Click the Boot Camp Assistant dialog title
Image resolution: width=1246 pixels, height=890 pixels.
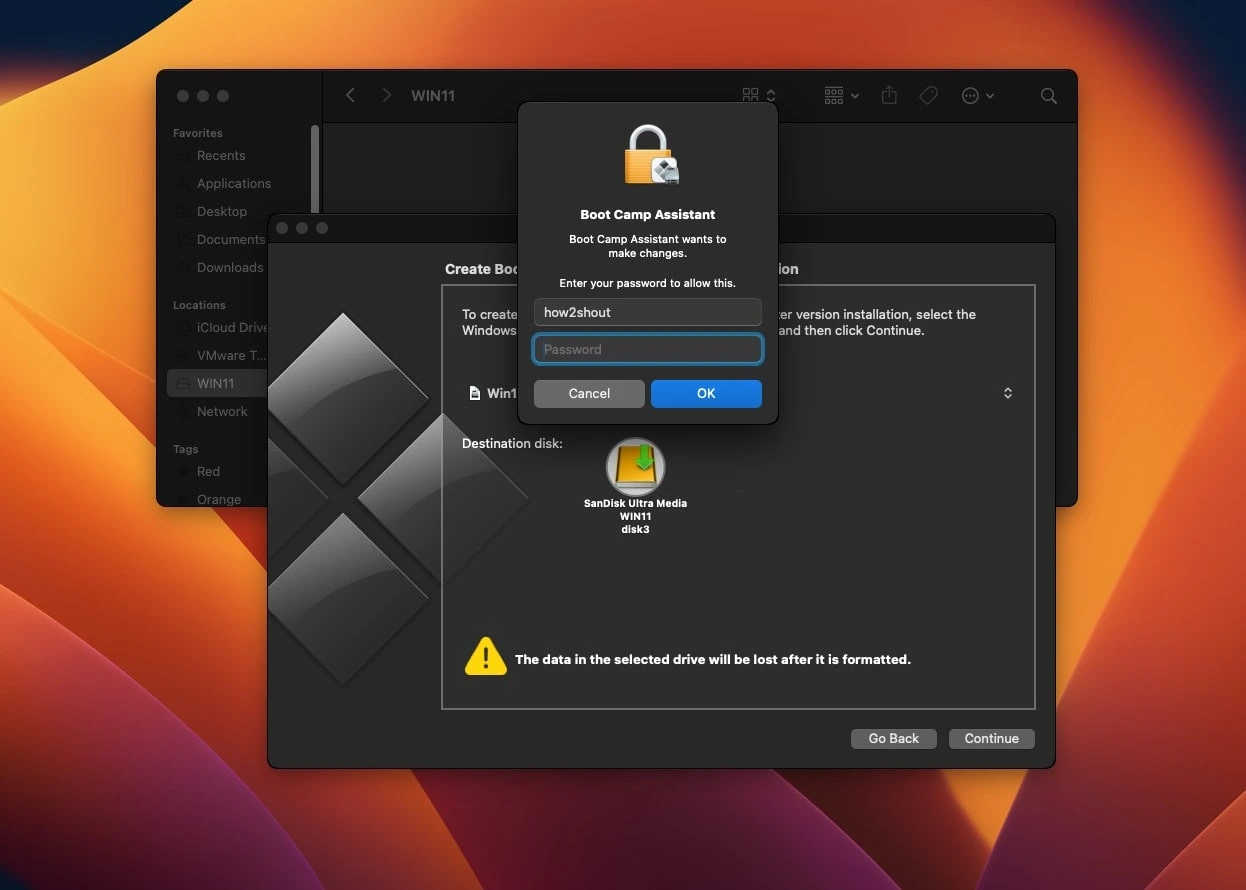pos(648,214)
